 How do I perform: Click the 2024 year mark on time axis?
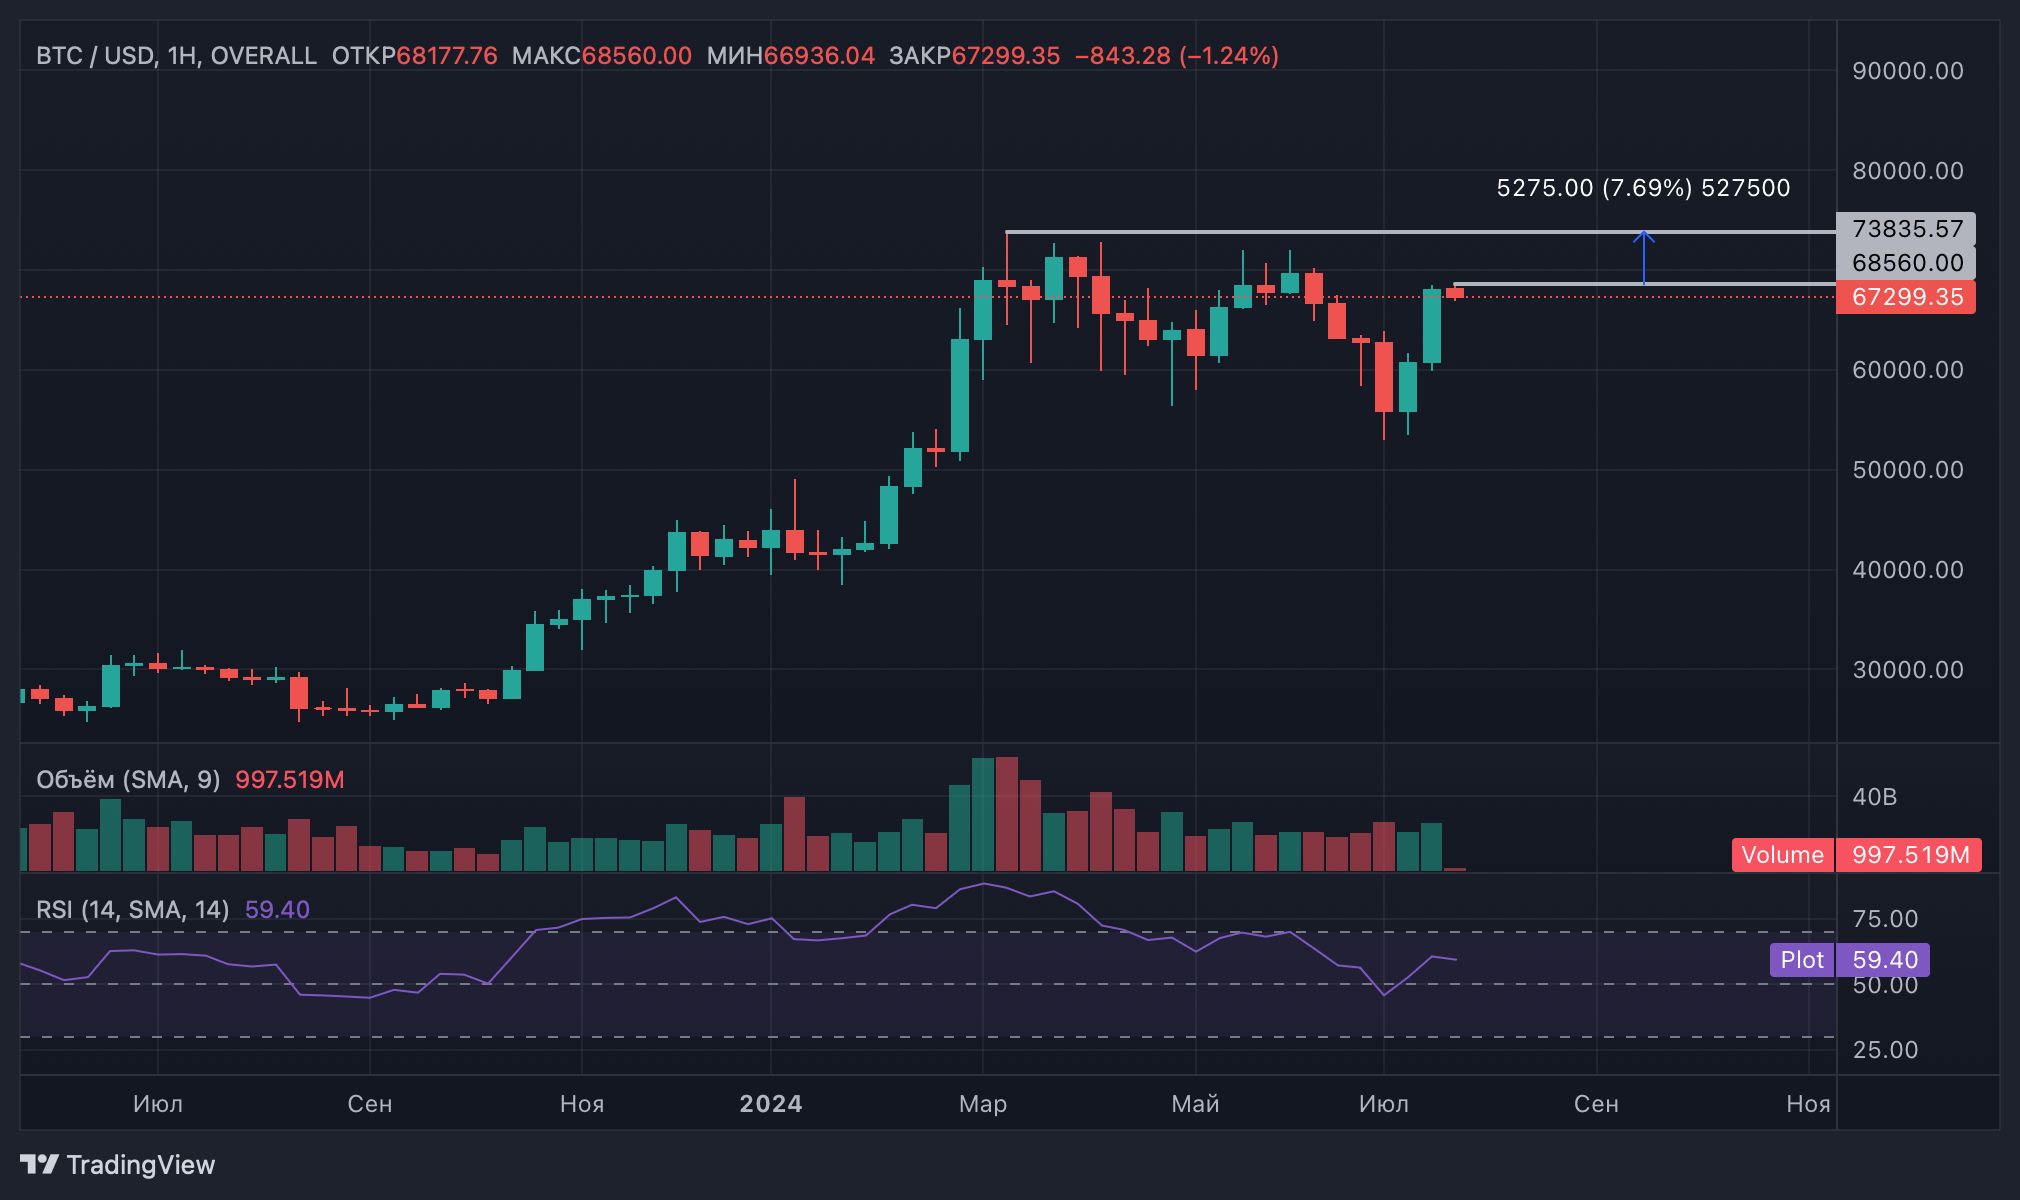pyautogui.click(x=770, y=1104)
